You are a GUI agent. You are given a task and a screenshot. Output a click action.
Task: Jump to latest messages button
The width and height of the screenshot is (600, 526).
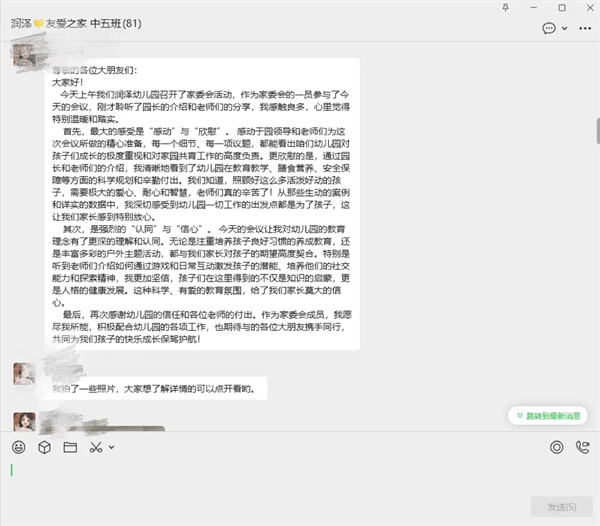[547, 415]
